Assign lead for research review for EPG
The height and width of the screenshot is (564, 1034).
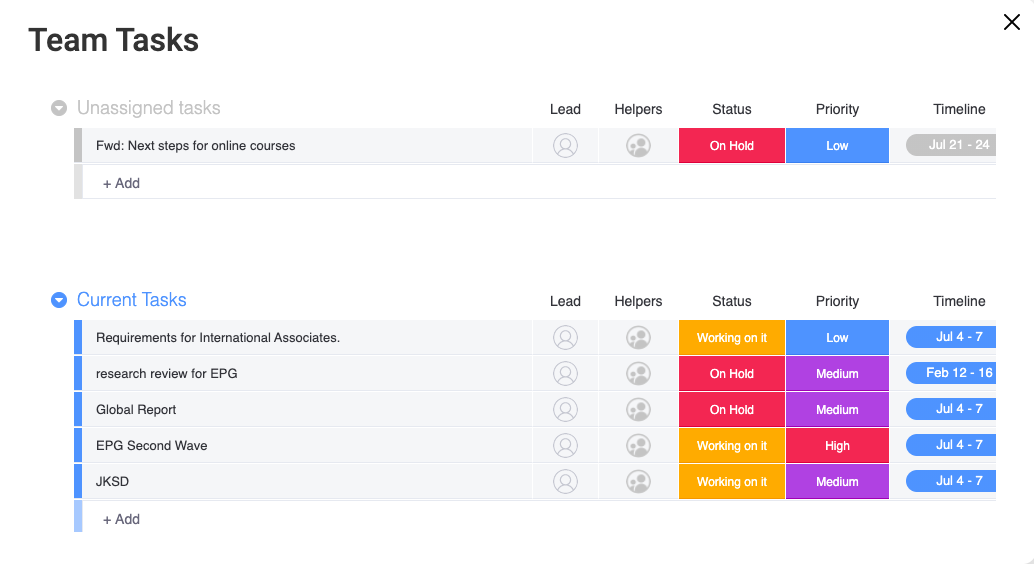(x=565, y=373)
